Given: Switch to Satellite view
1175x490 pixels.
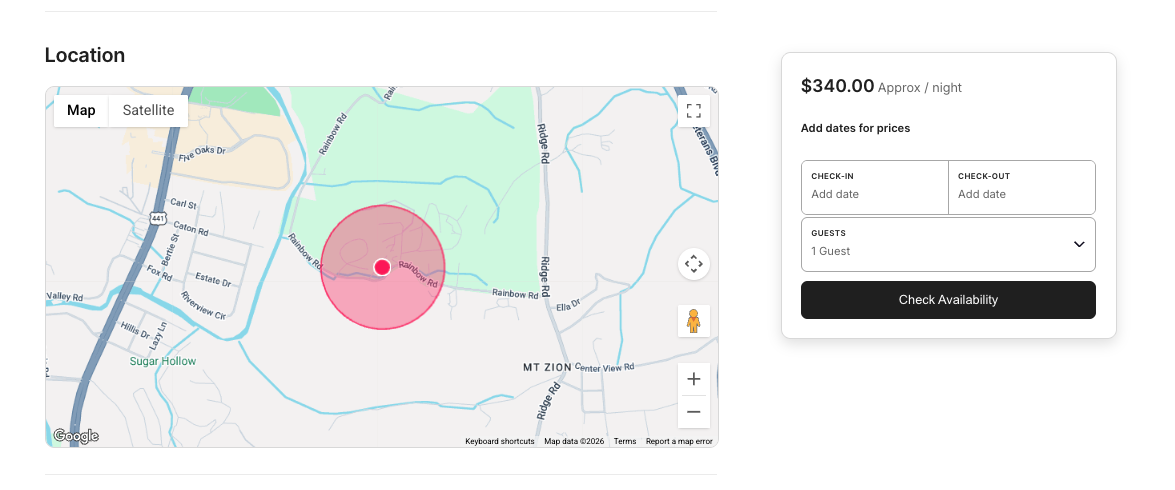Looking at the screenshot, I should 148,110.
